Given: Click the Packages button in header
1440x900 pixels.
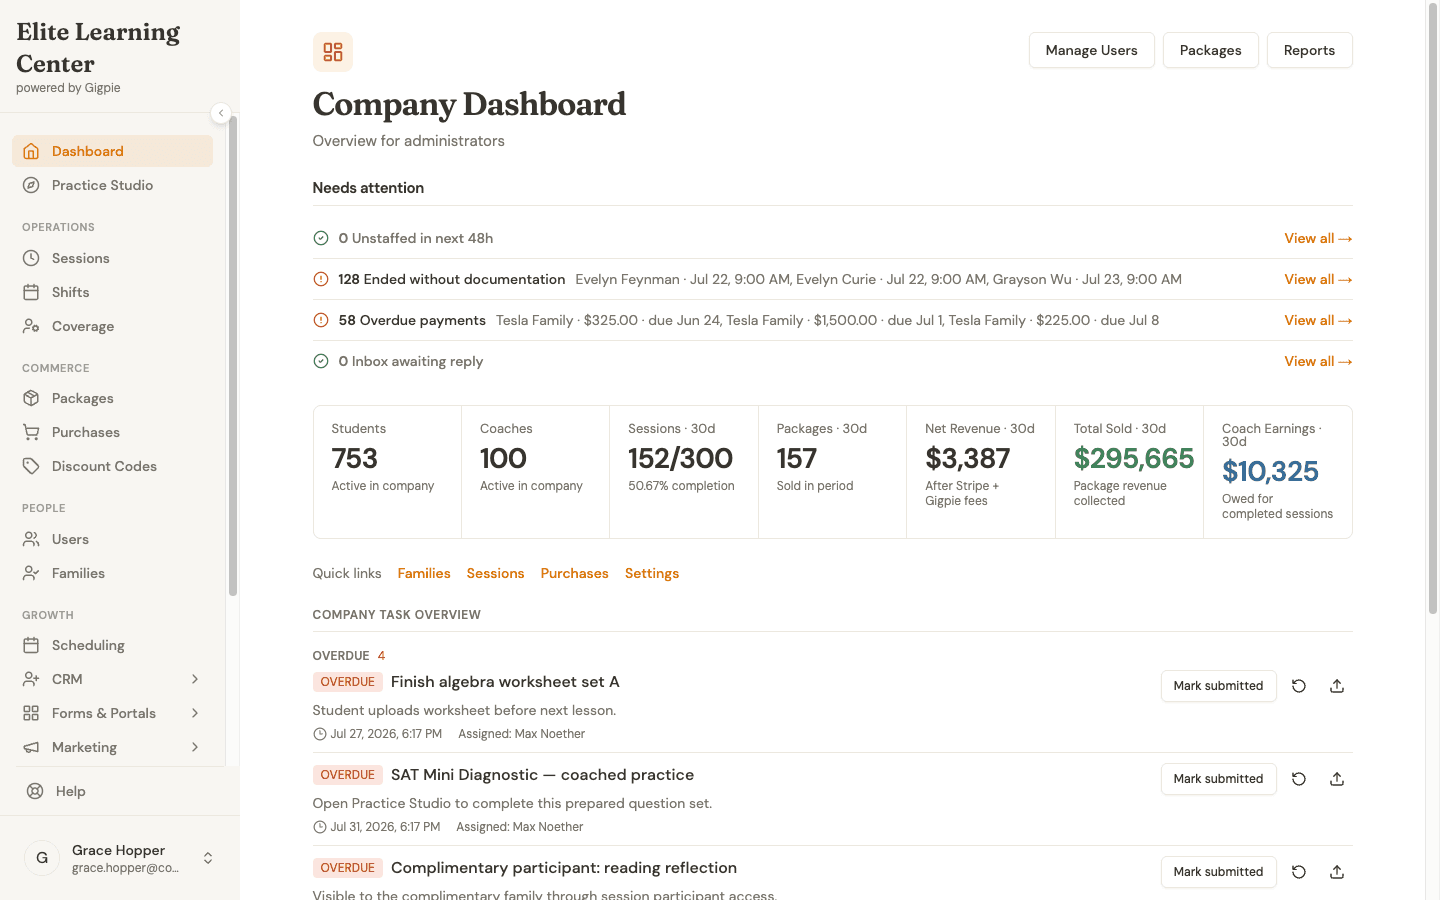Looking at the screenshot, I should [x=1210, y=50].
